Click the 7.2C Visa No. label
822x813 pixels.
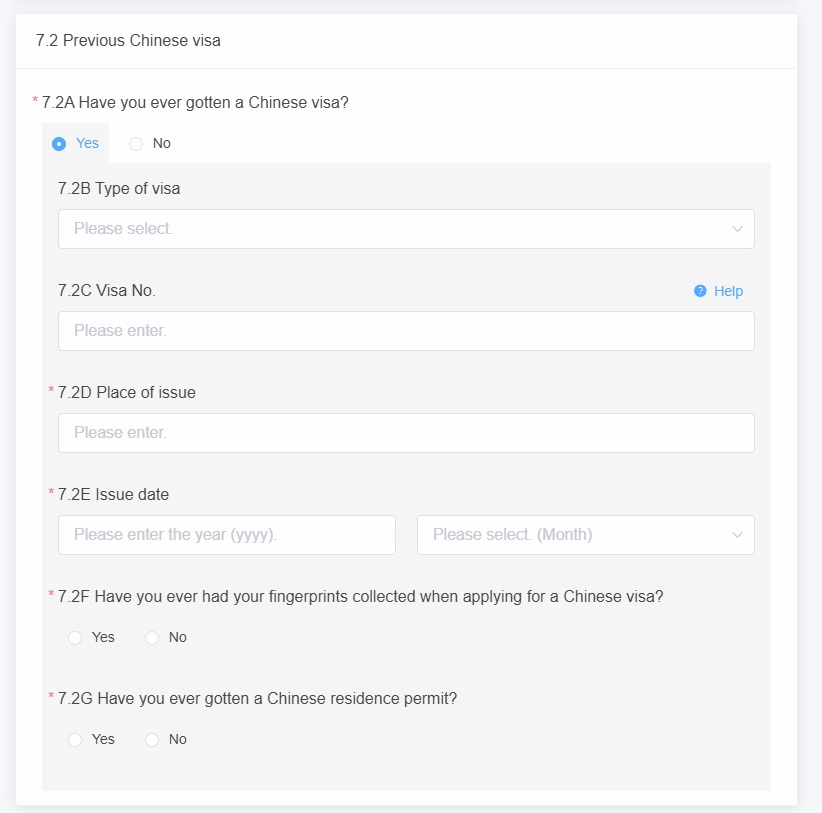pos(107,290)
